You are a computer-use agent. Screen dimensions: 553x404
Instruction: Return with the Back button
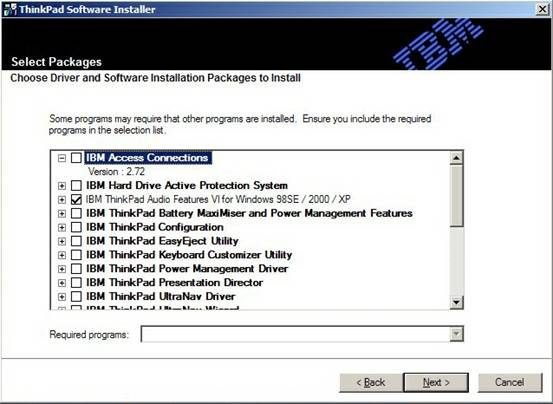(x=371, y=382)
